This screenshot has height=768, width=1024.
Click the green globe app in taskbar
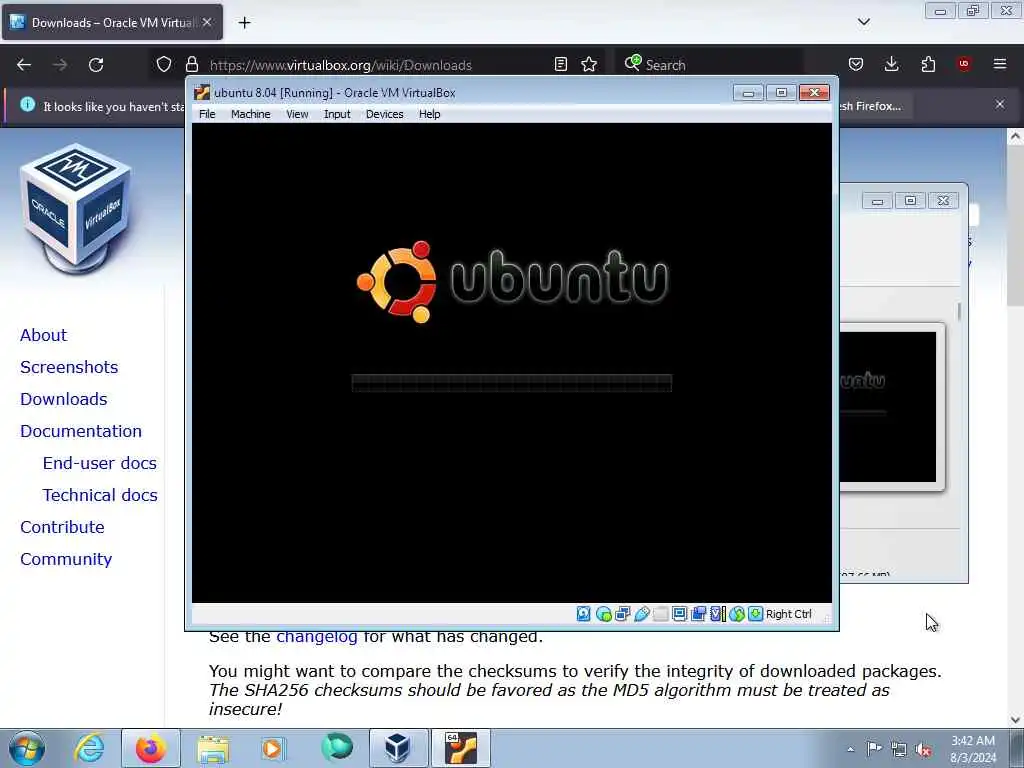(x=337, y=746)
